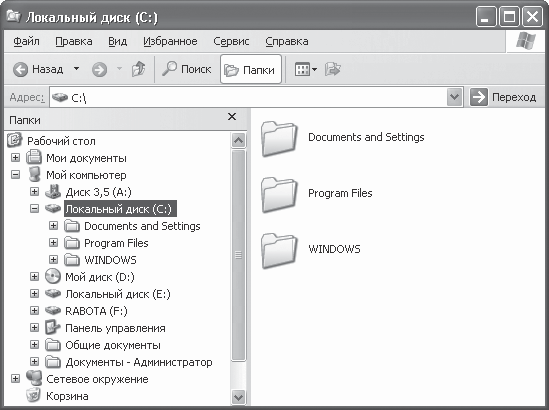The height and width of the screenshot is (410, 549).
Task: Go up one folder level icon
Action: point(138,69)
